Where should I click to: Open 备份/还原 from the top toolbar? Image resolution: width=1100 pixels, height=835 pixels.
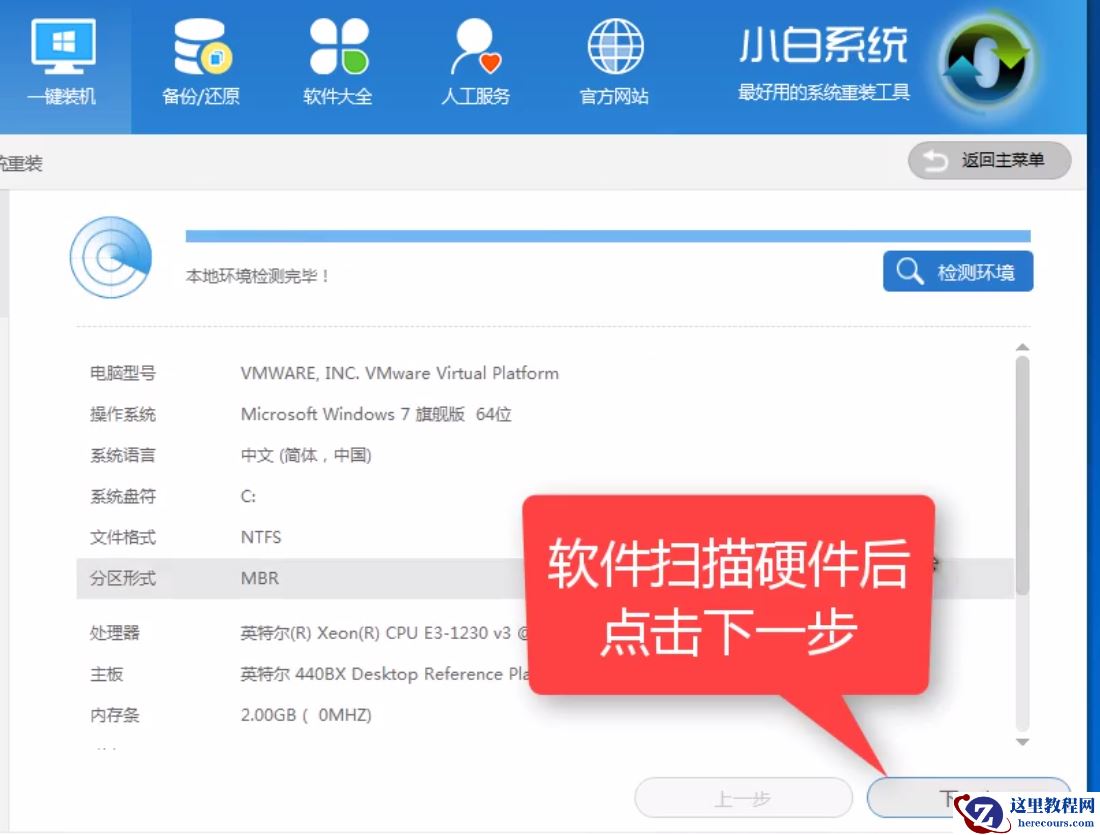pyautogui.click(x=200, y=60)
